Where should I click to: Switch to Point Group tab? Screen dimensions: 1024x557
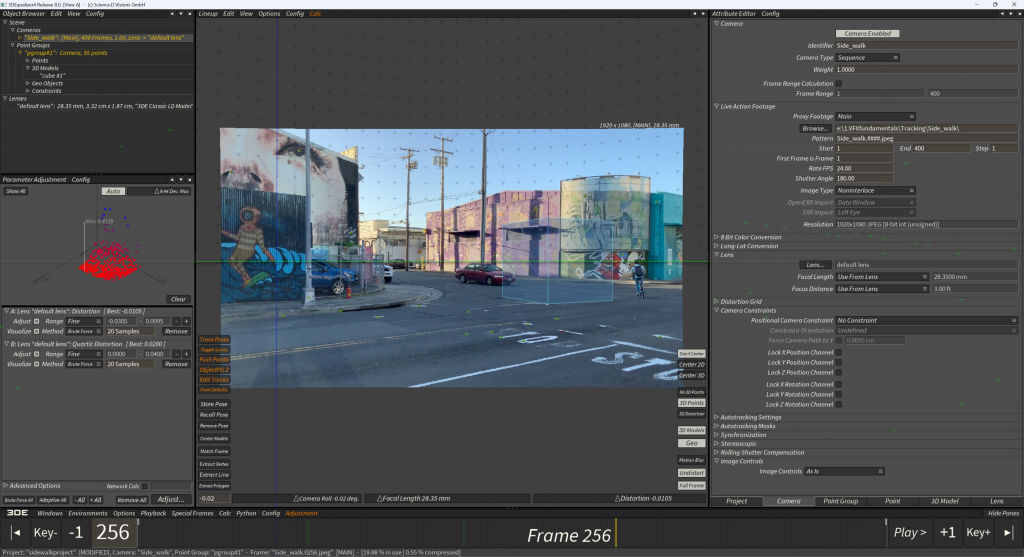click(x=840, y=501)
